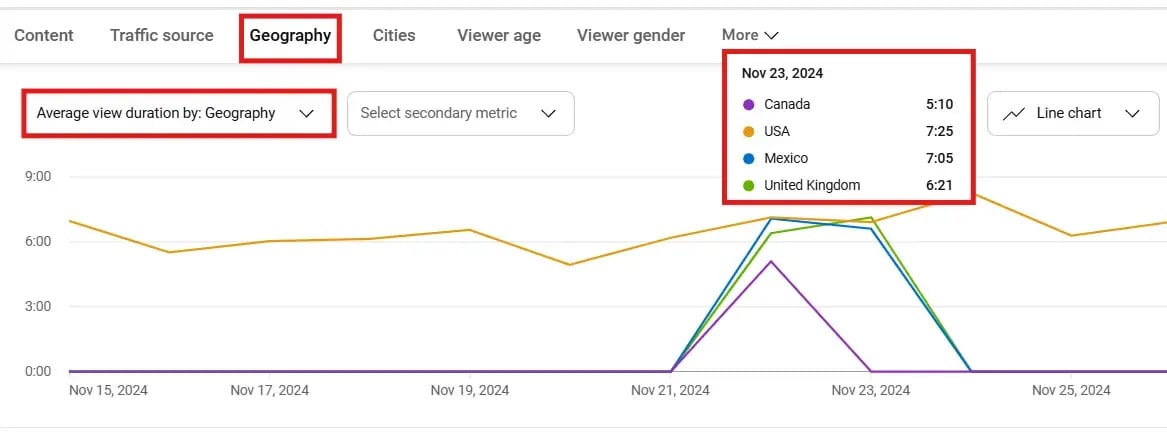Viewport: 1167px width, 436px height.
Task: Open Average view duration metric dropdown
Action: tap(178, 113)
